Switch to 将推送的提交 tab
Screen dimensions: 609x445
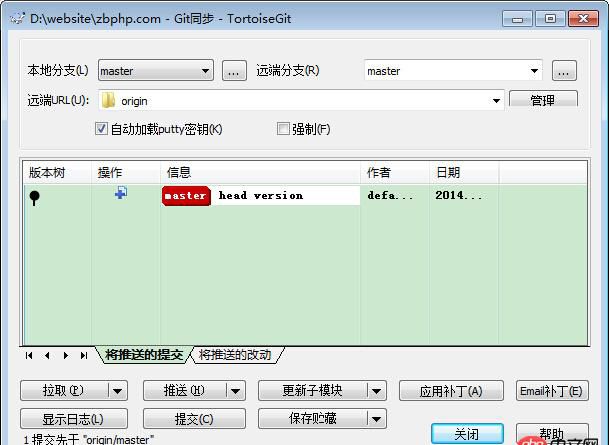point(144,355)
